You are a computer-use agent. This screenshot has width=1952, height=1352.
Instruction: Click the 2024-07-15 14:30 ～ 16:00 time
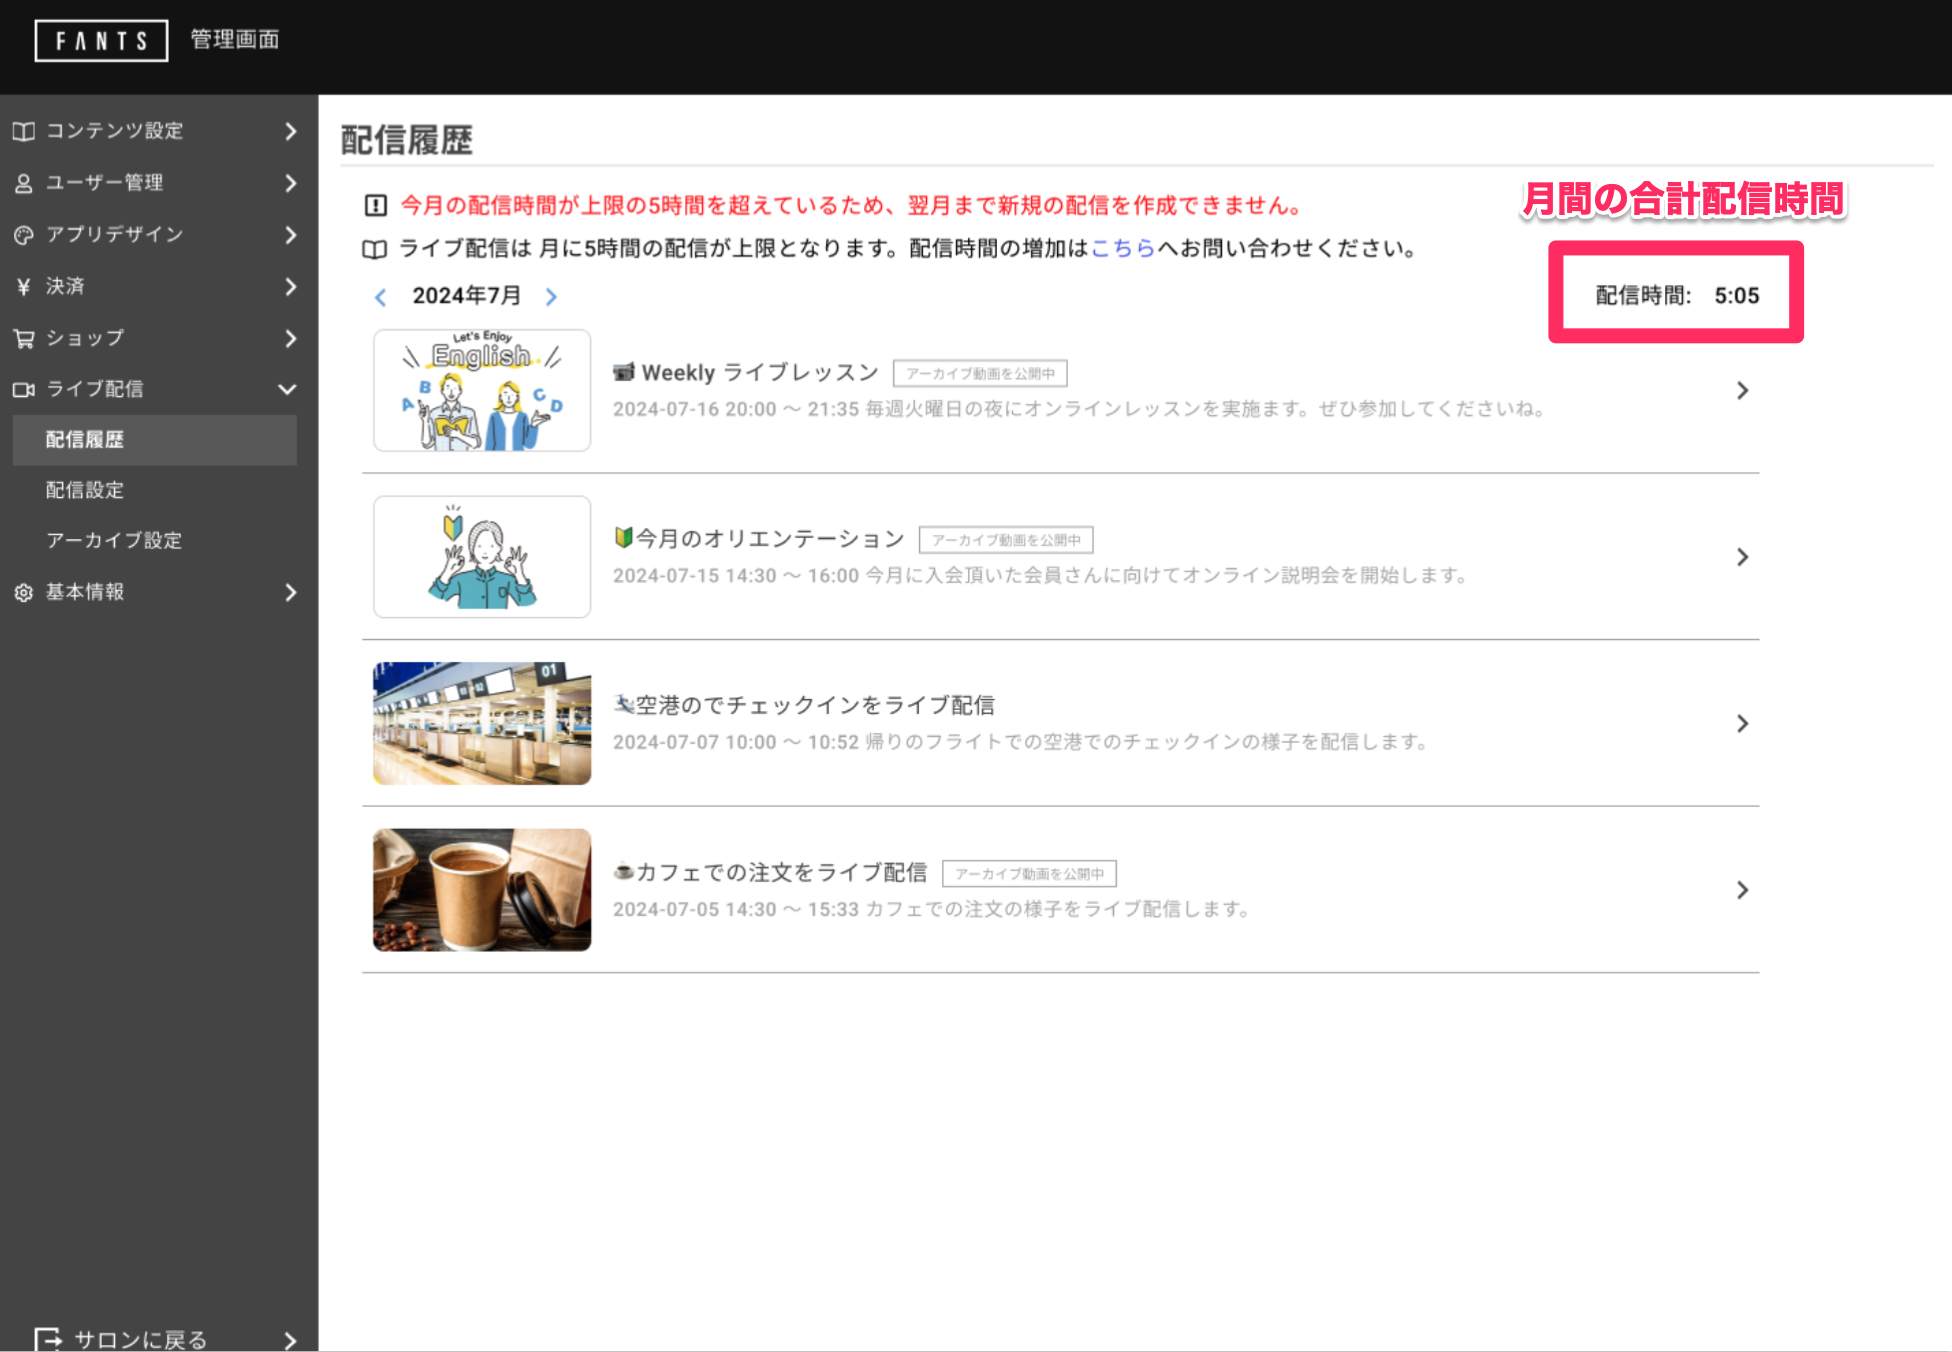736,576
